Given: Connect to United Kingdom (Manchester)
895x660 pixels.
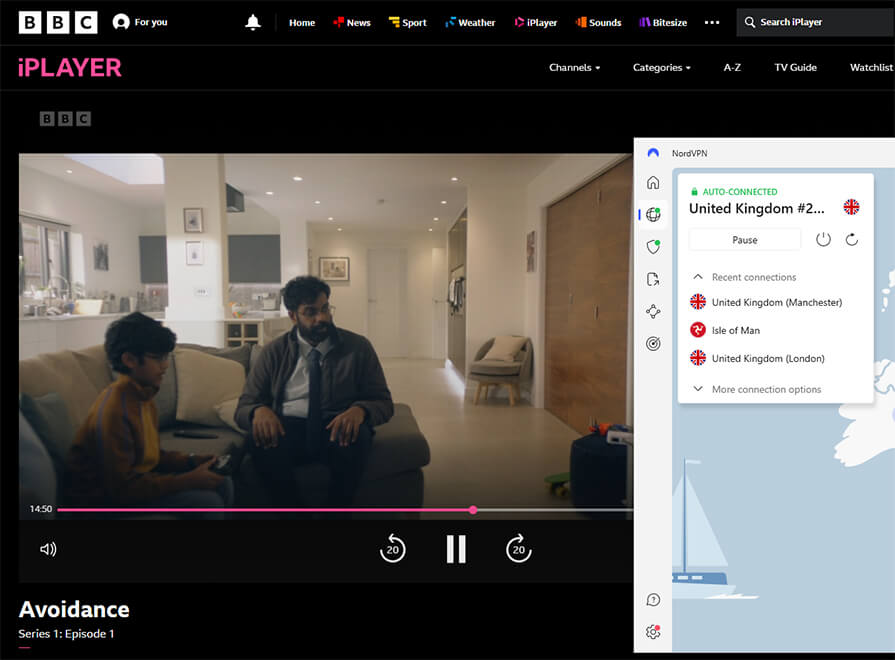Looking at the screenshot, I should [766, 302].
